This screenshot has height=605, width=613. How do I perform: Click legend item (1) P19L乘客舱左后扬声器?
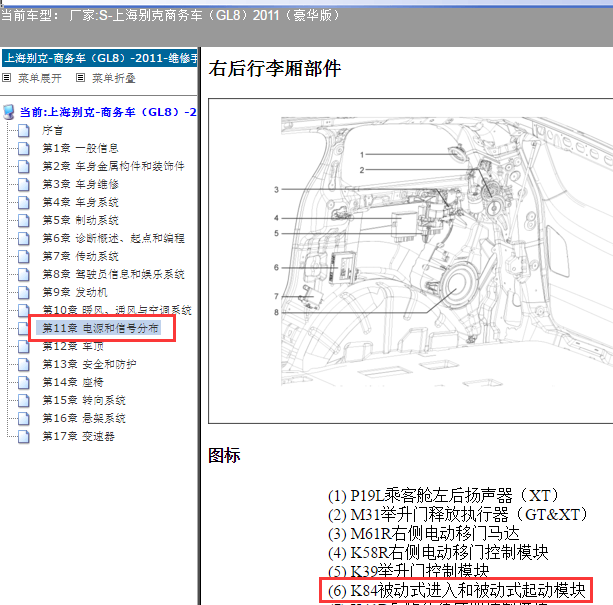(443, 496)
